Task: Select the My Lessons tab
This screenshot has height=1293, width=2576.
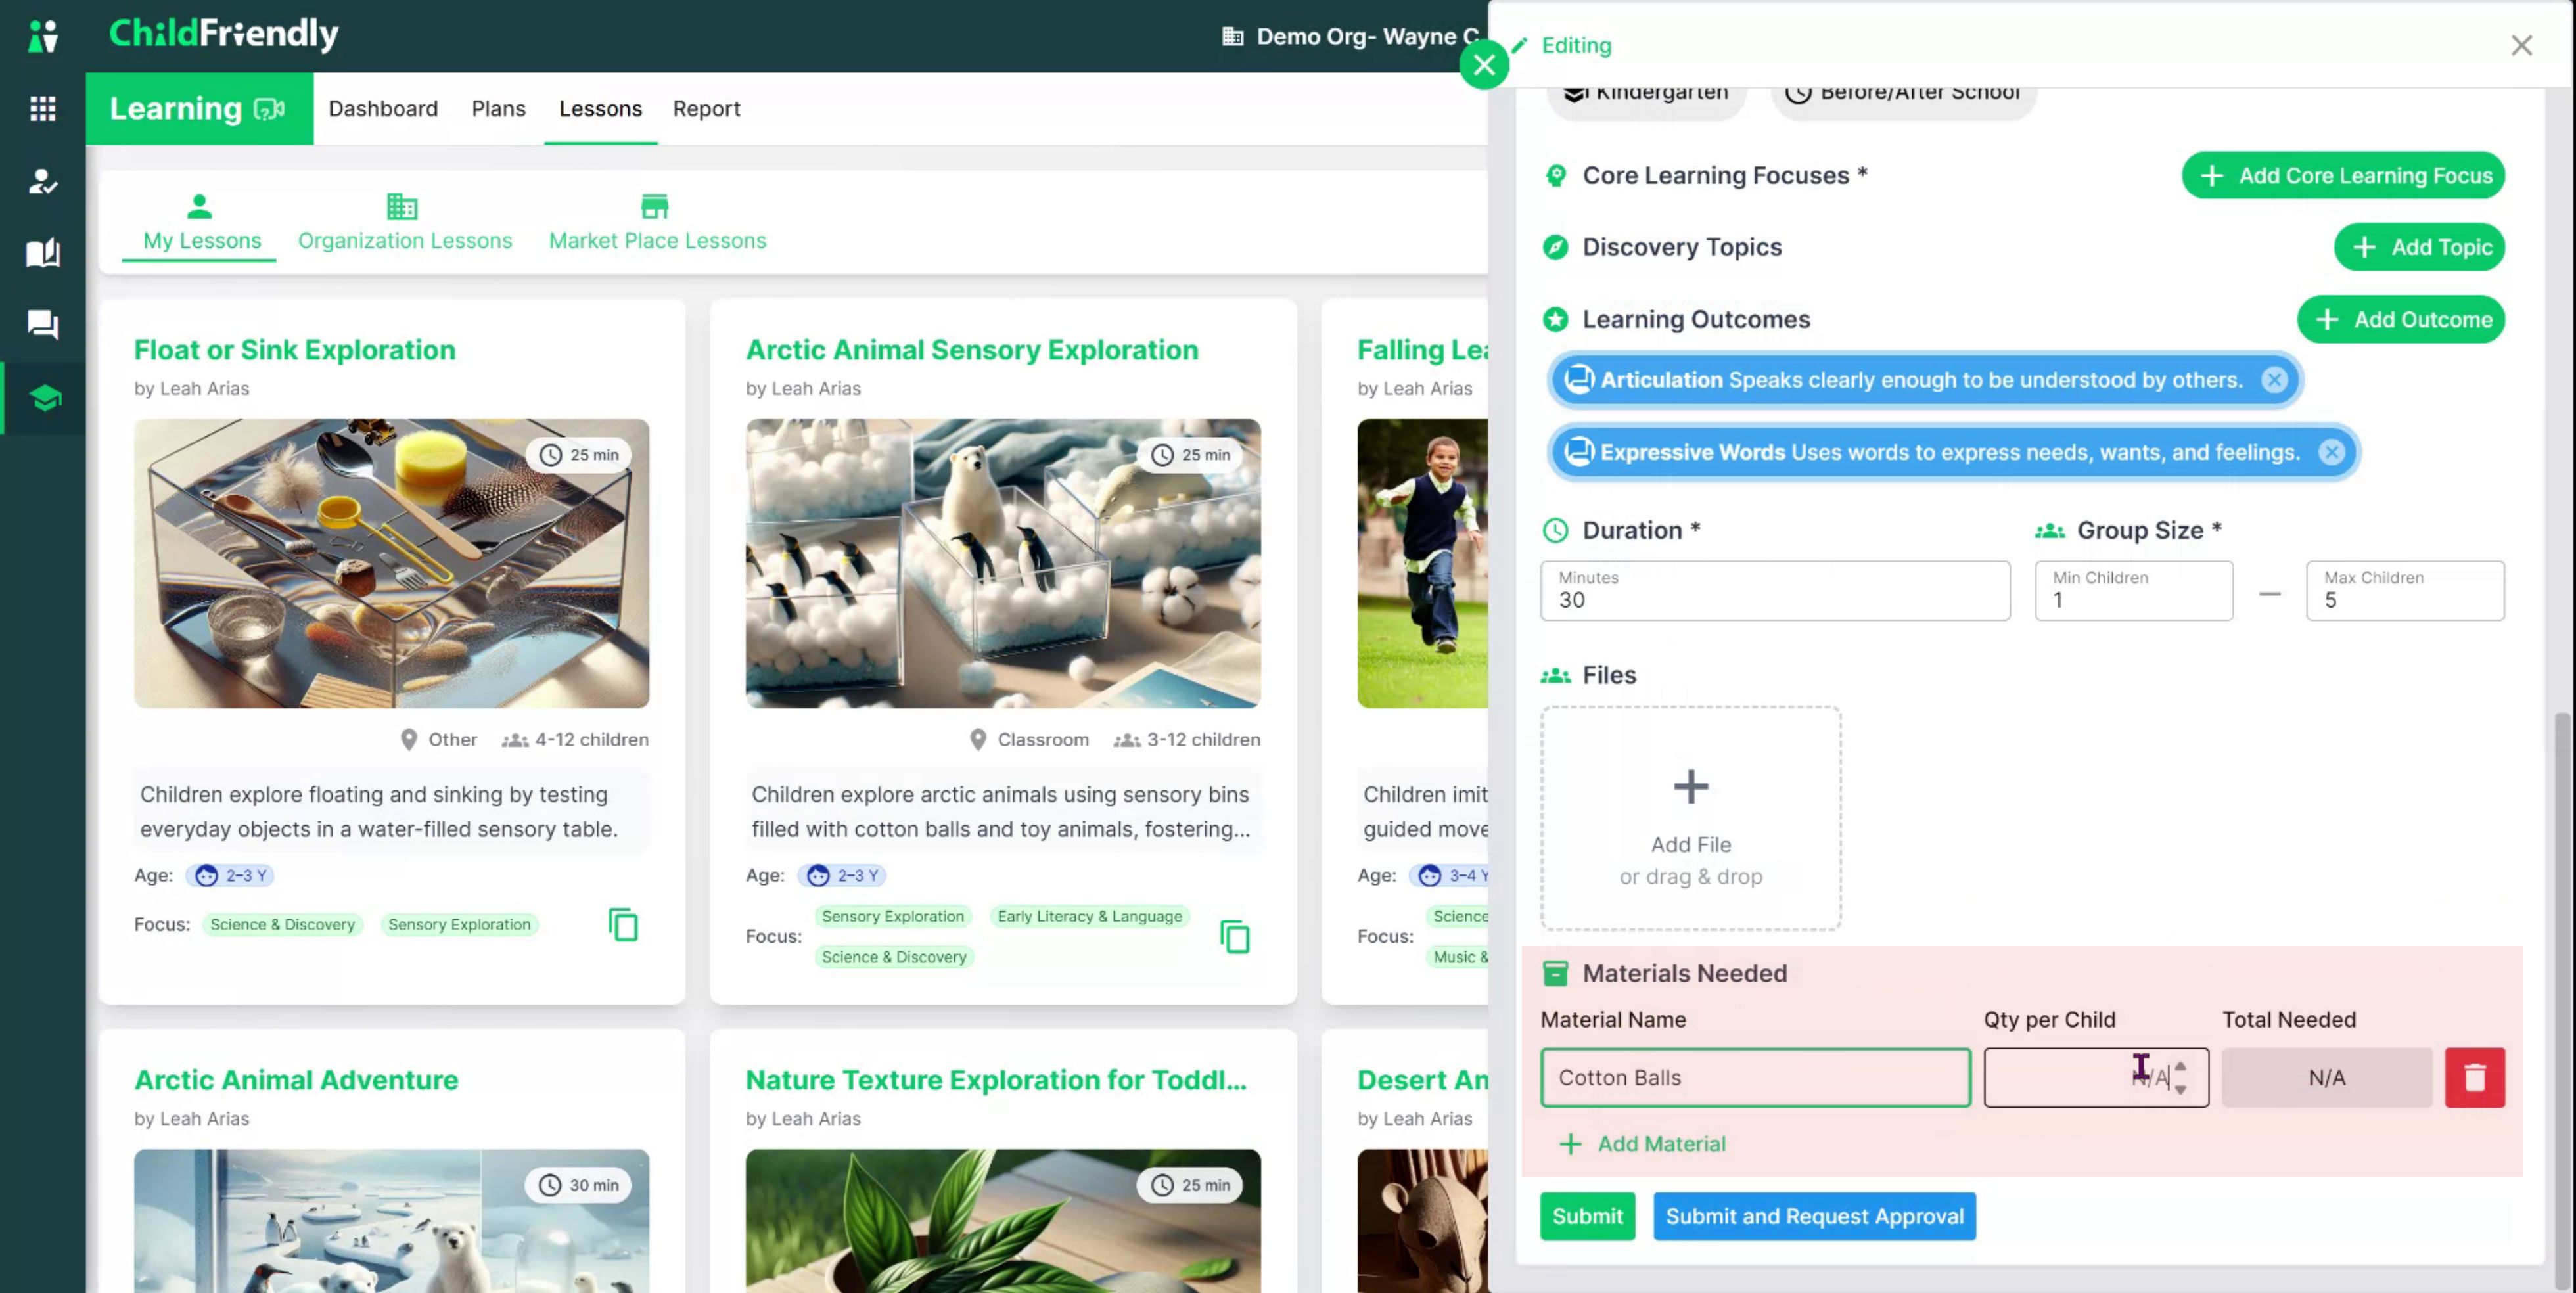Action: 201,223
